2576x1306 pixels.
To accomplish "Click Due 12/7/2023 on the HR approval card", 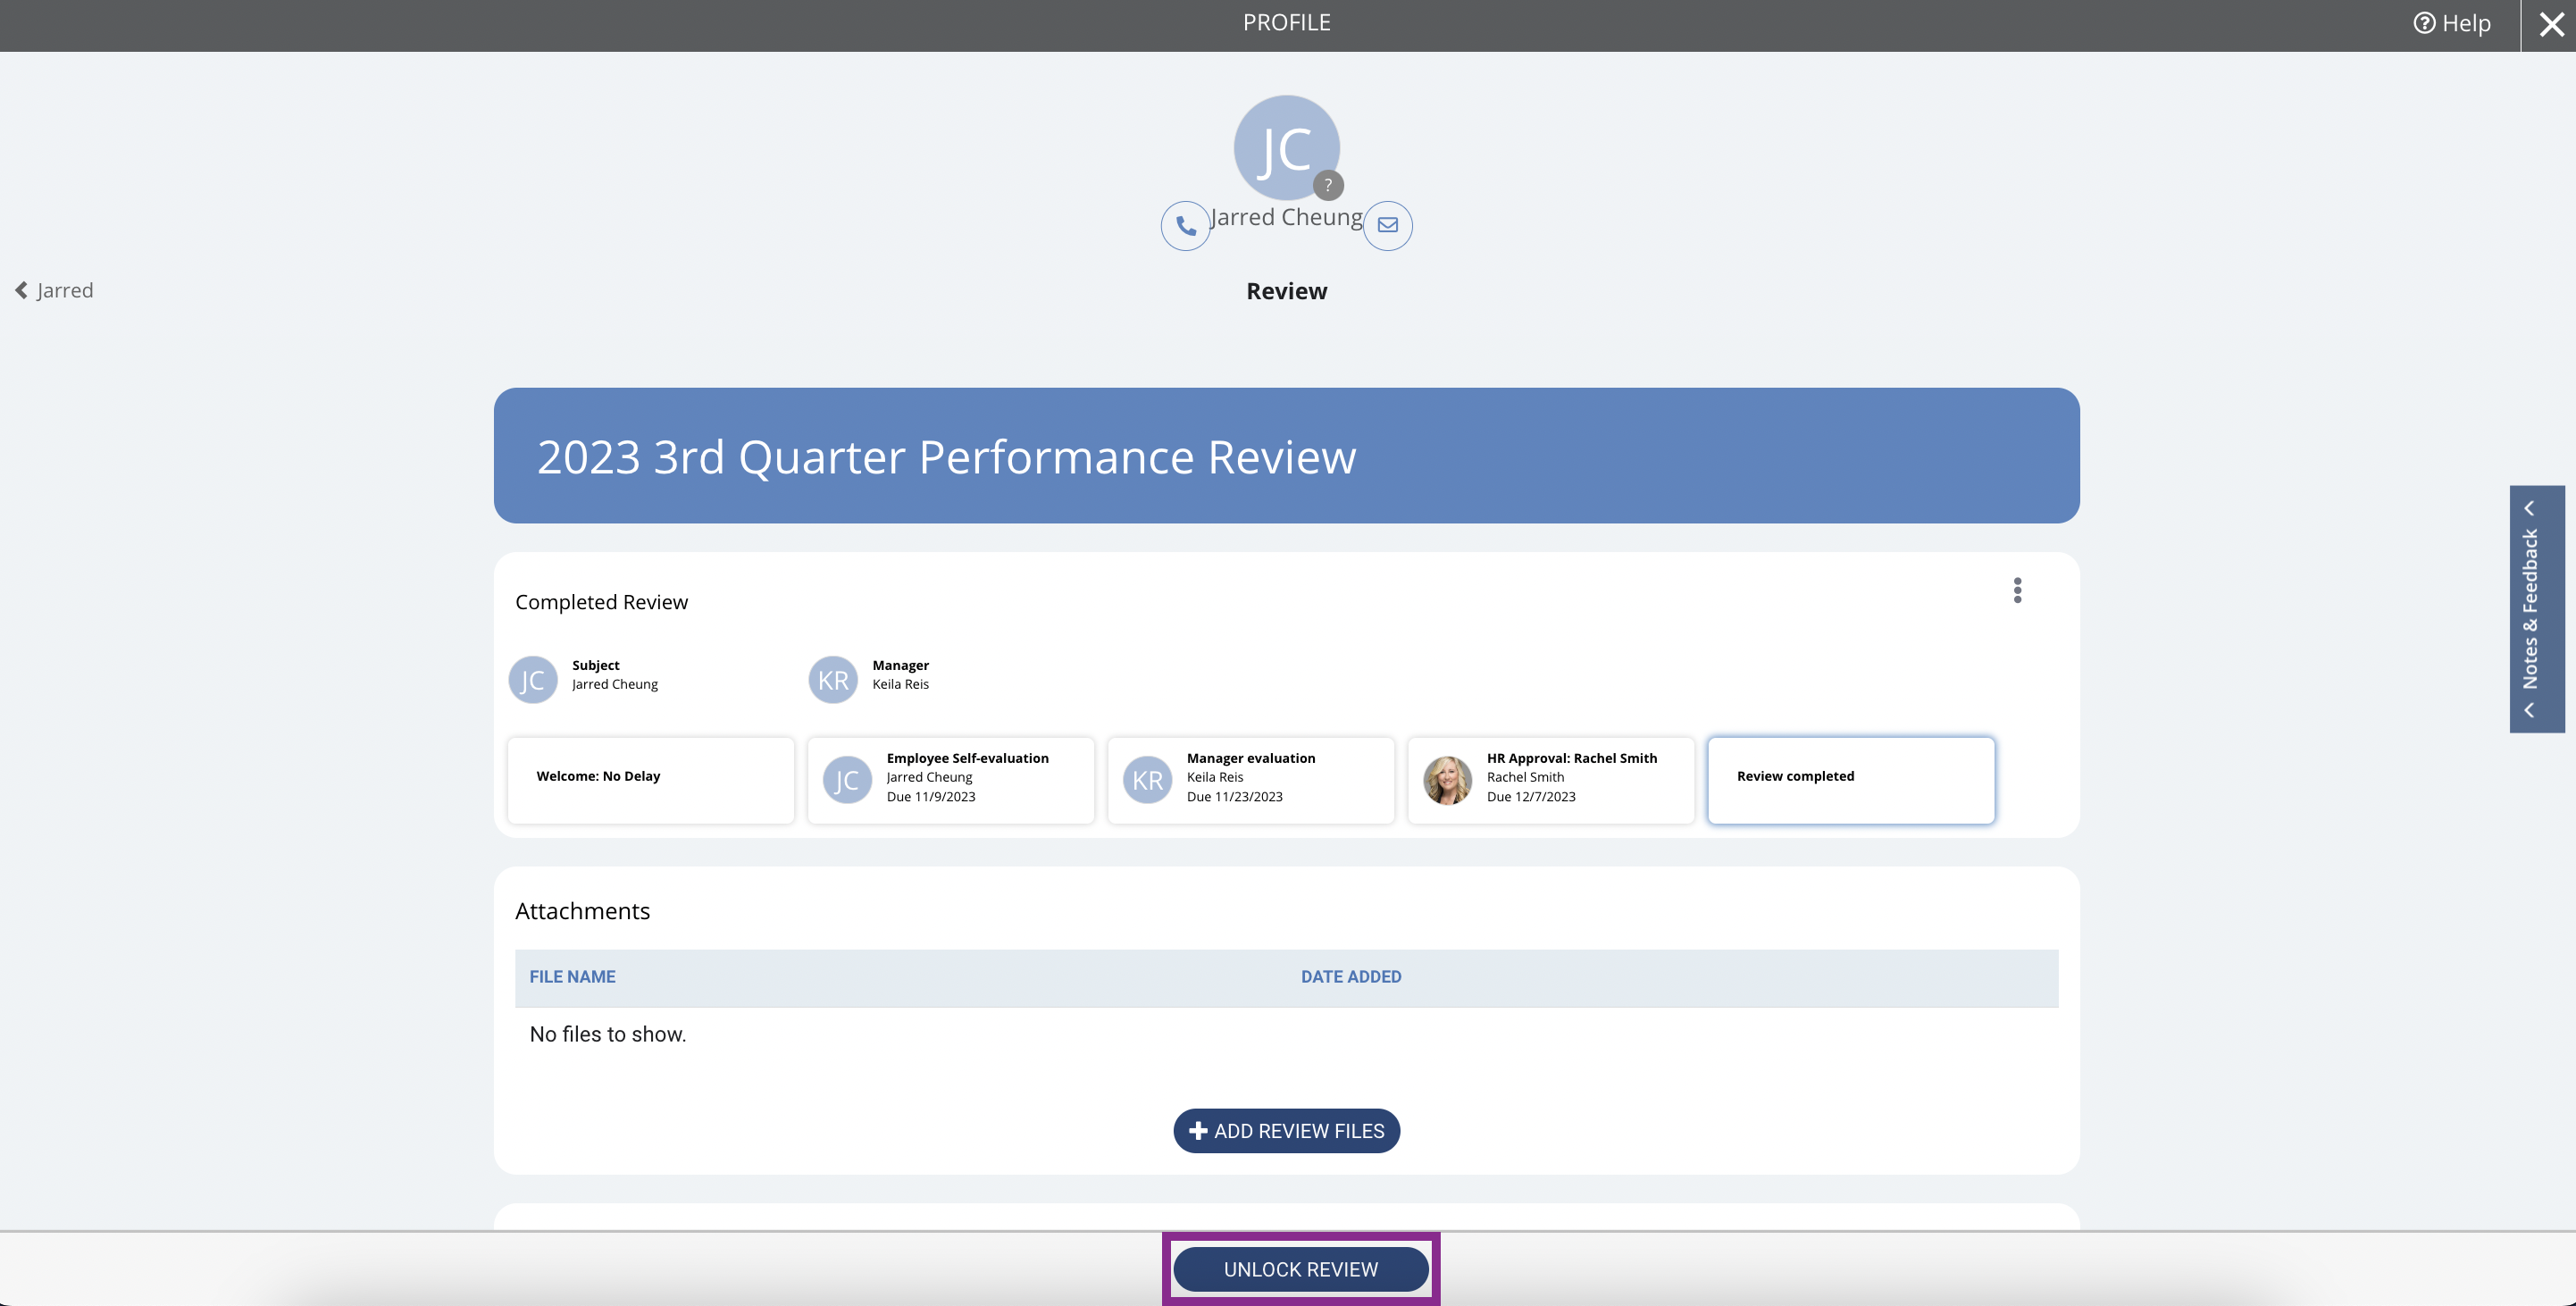I will (x=1530, y=797).
